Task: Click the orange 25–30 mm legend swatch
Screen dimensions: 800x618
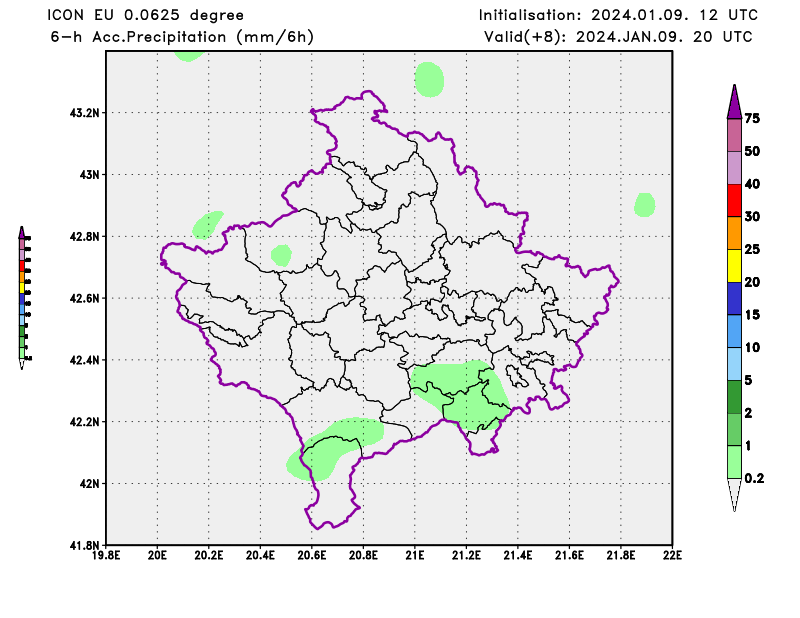Action: coord(734,233)
